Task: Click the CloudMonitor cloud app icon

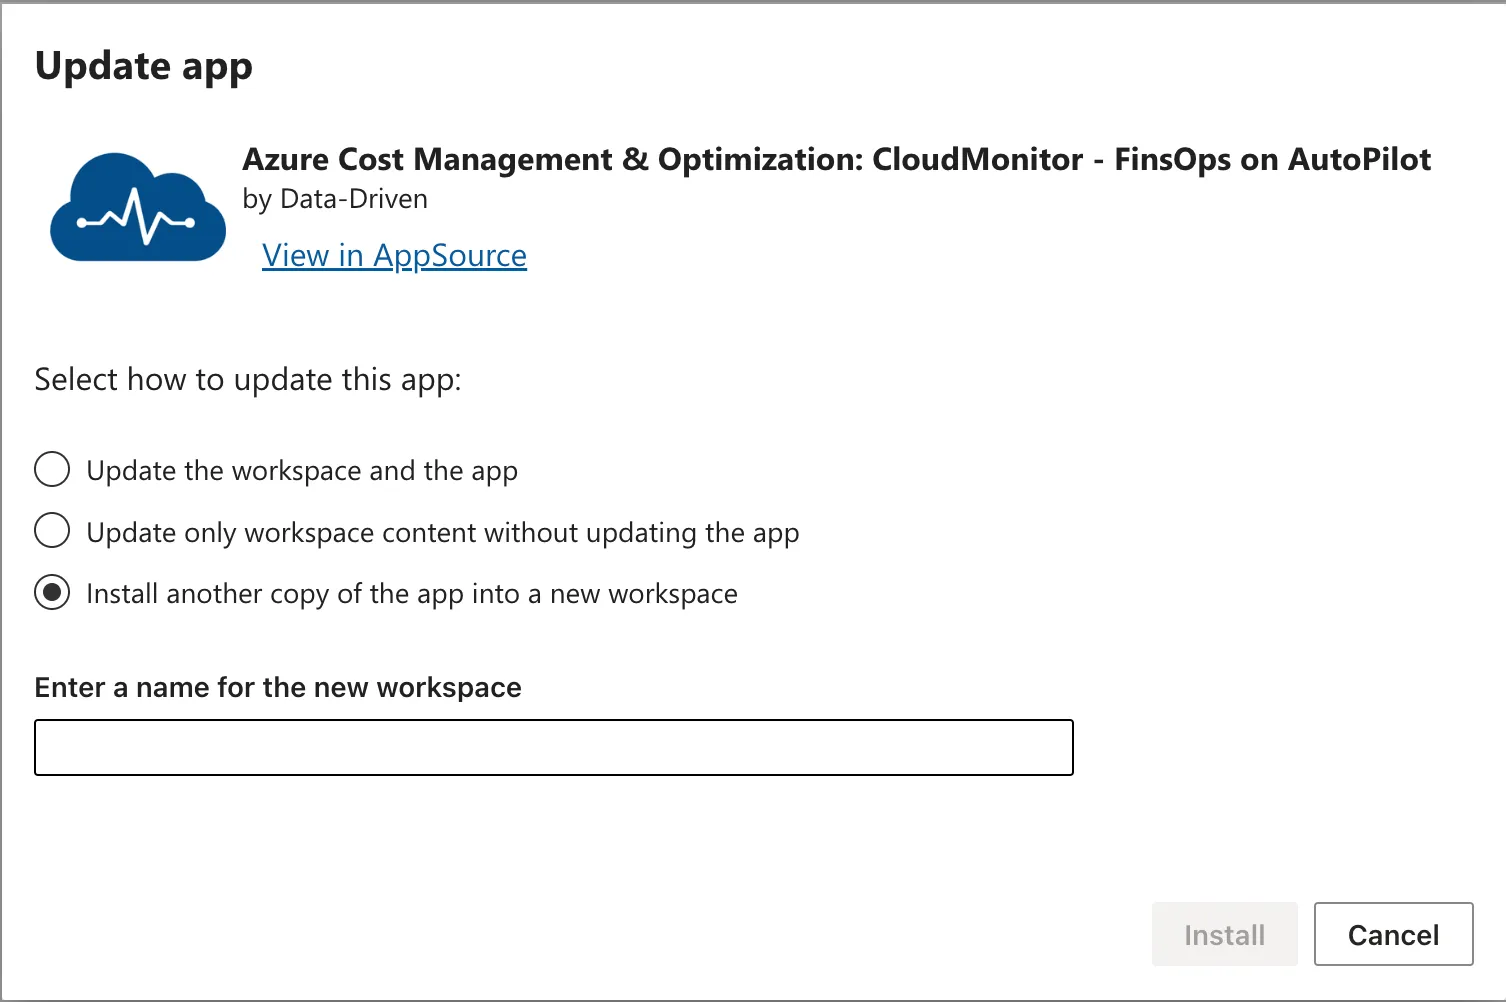Action: [x=138, y=207]
